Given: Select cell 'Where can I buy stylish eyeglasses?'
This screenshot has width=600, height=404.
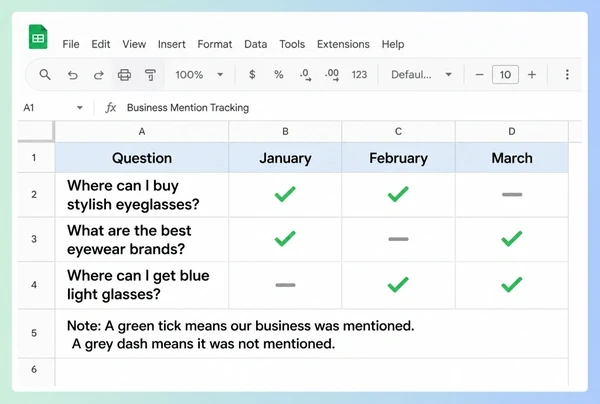Looking at the screenshot, I should [x=142, y=195].
